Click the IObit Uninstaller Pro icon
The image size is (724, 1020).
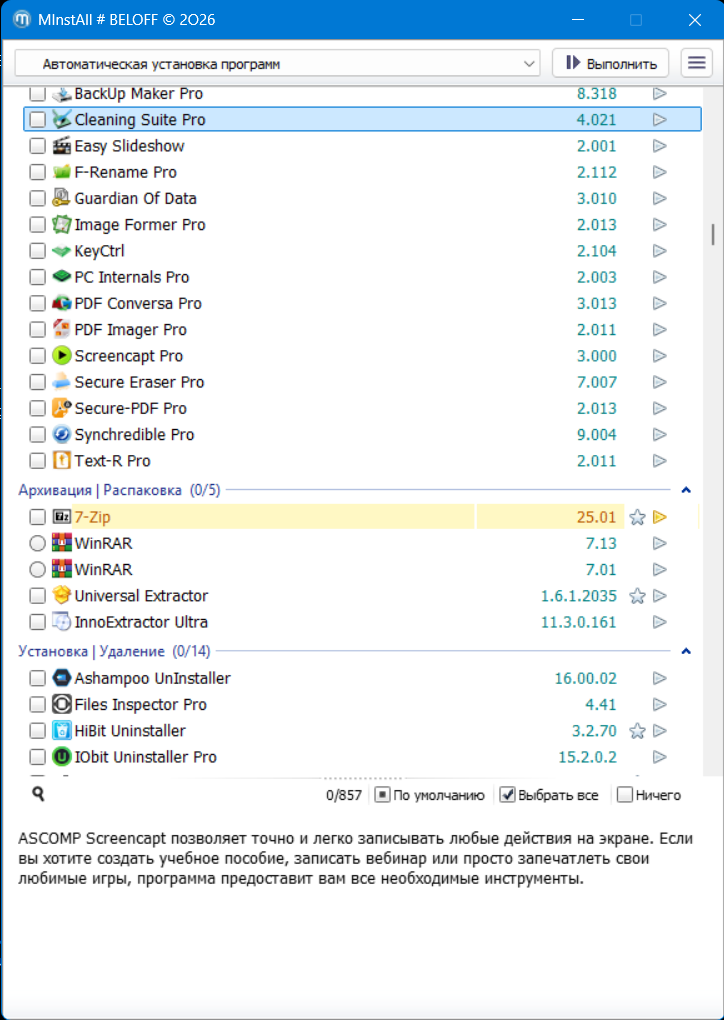point(61,757)
